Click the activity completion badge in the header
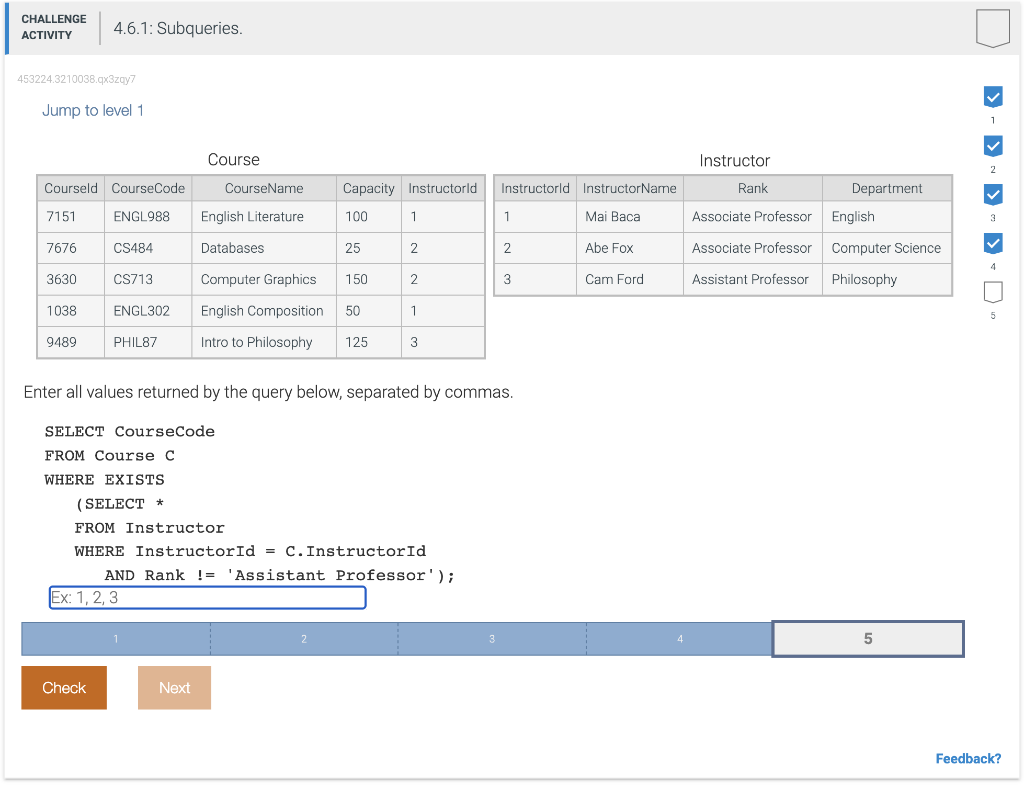This screenshot has width=1024, height=788. coord(992,28)
